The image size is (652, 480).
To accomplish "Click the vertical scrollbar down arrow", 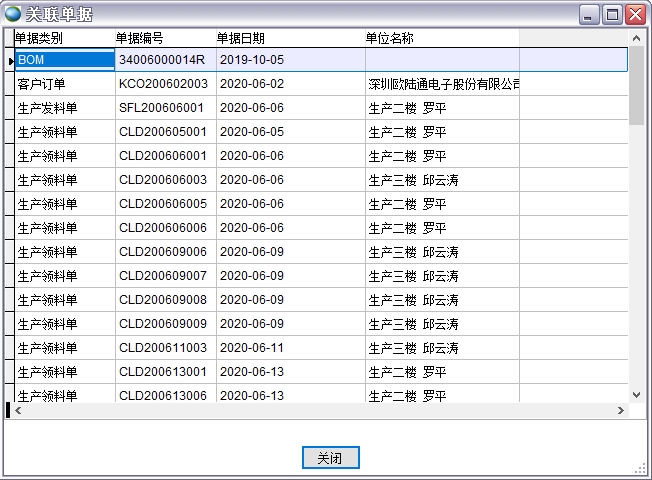I will tap(636, 394).
